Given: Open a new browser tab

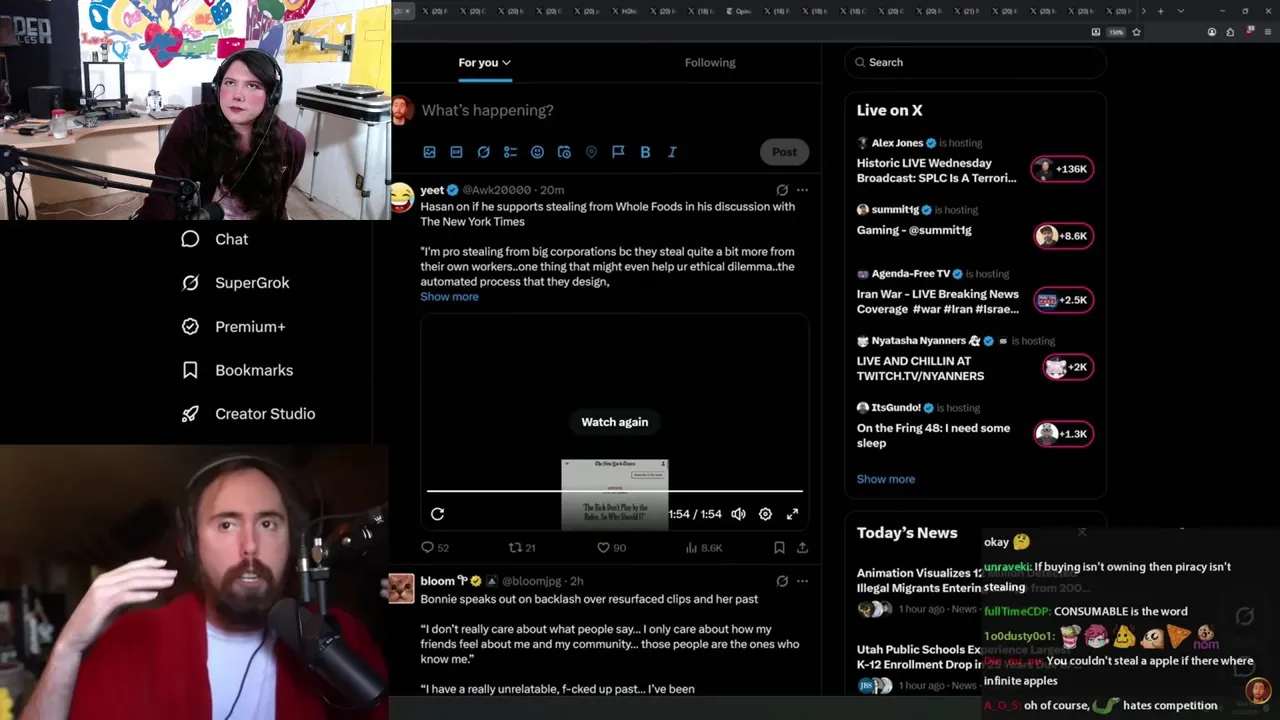Looking at the screenshot, I should click(1161, 11).
